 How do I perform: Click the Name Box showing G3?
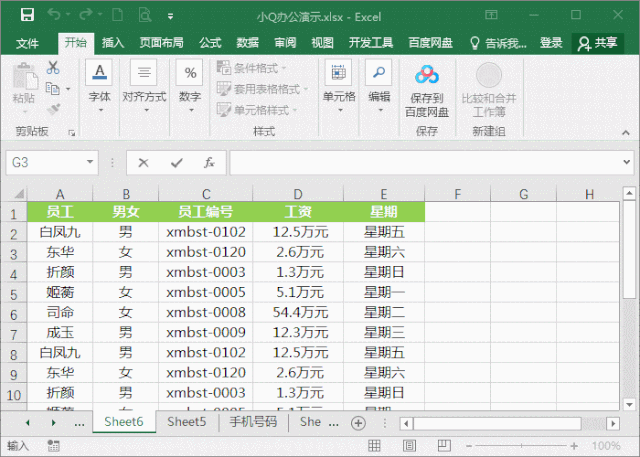click(46, 162)
